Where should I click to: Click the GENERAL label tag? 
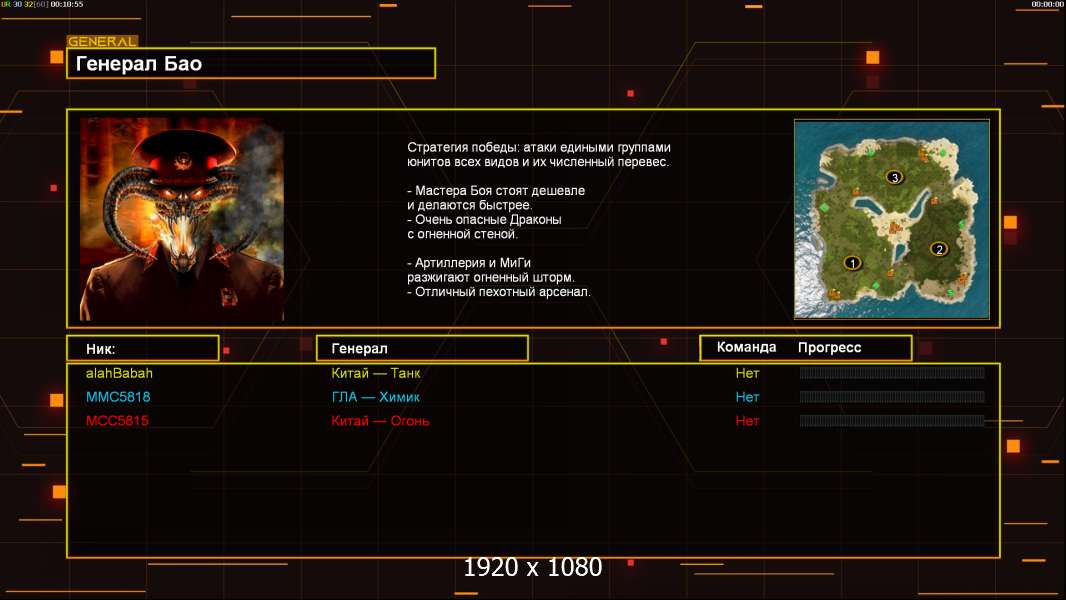103,41
